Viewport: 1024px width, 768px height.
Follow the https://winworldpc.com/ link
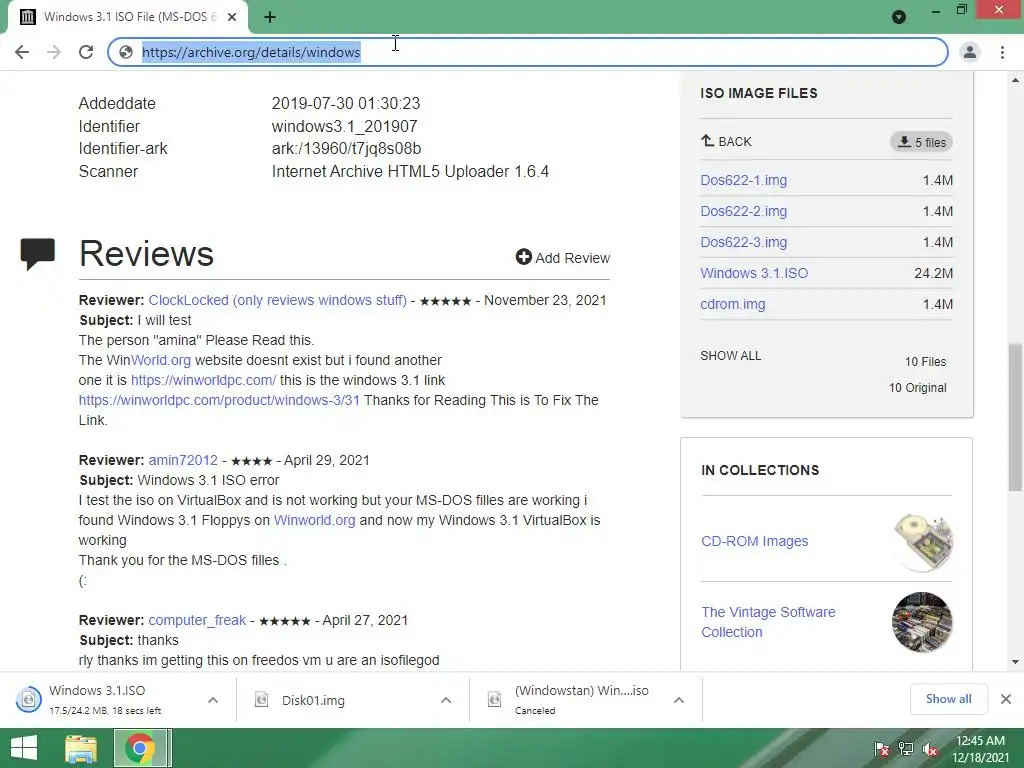tap(204, 380)
